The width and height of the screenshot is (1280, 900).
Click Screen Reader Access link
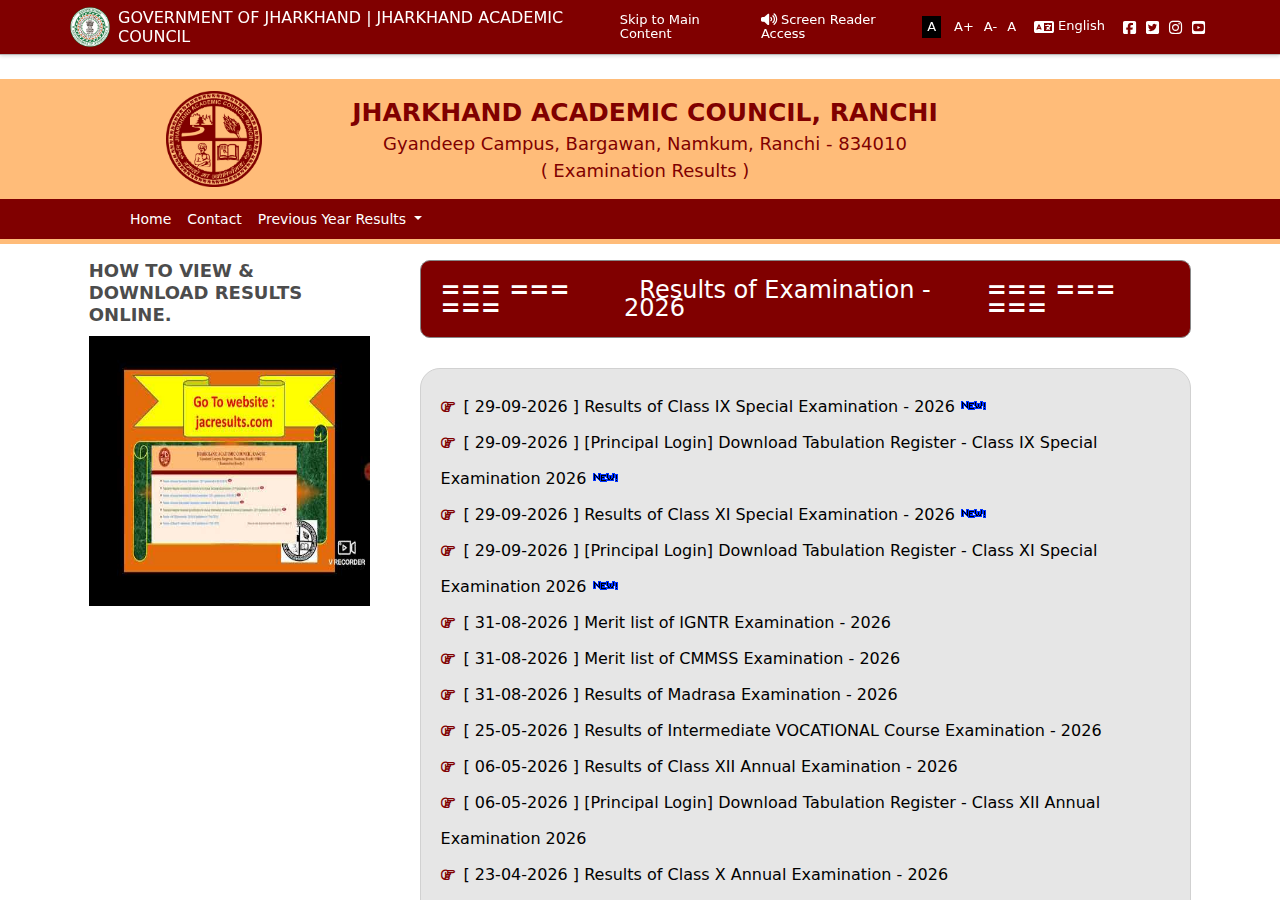point(818,27)
